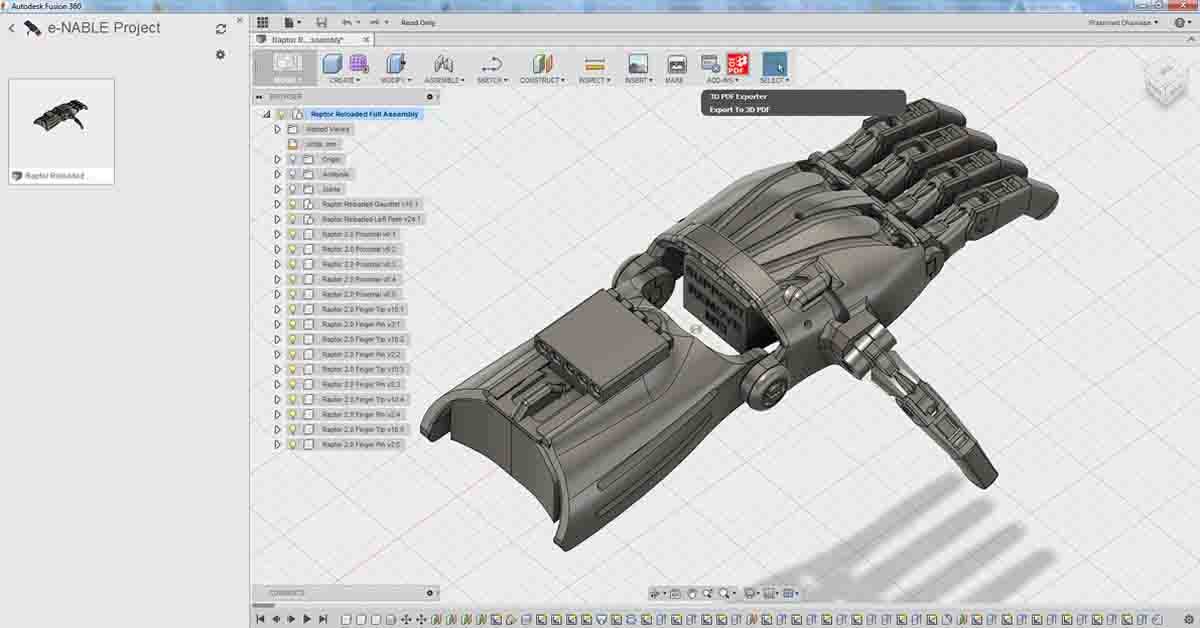Open the user account menu
Viewport: 1200px width, 628px height.
1121,20
